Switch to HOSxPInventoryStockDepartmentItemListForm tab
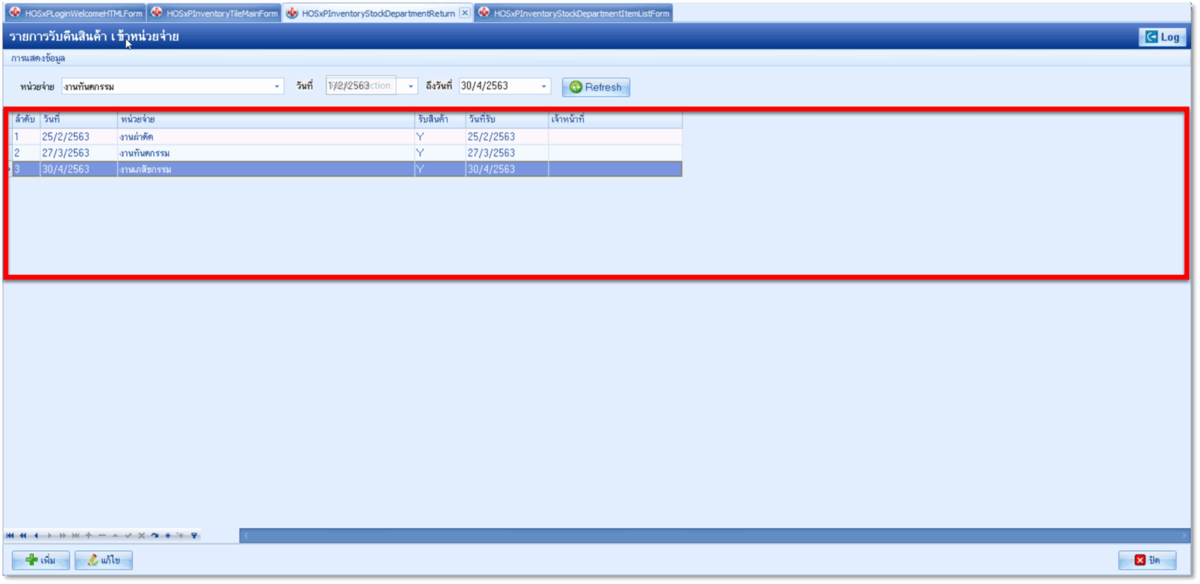Viewport: 1200px width, 584px height. pyautogui.click(x=574, y=13)
